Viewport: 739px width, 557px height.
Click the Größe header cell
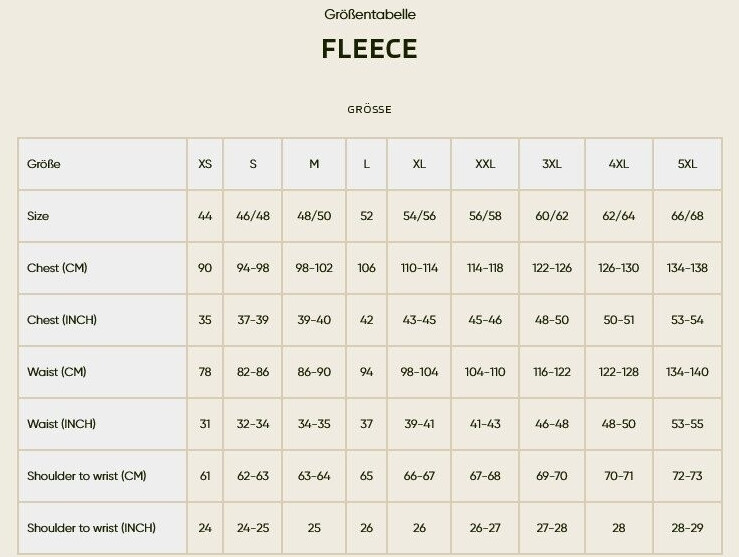pos(44,164)
